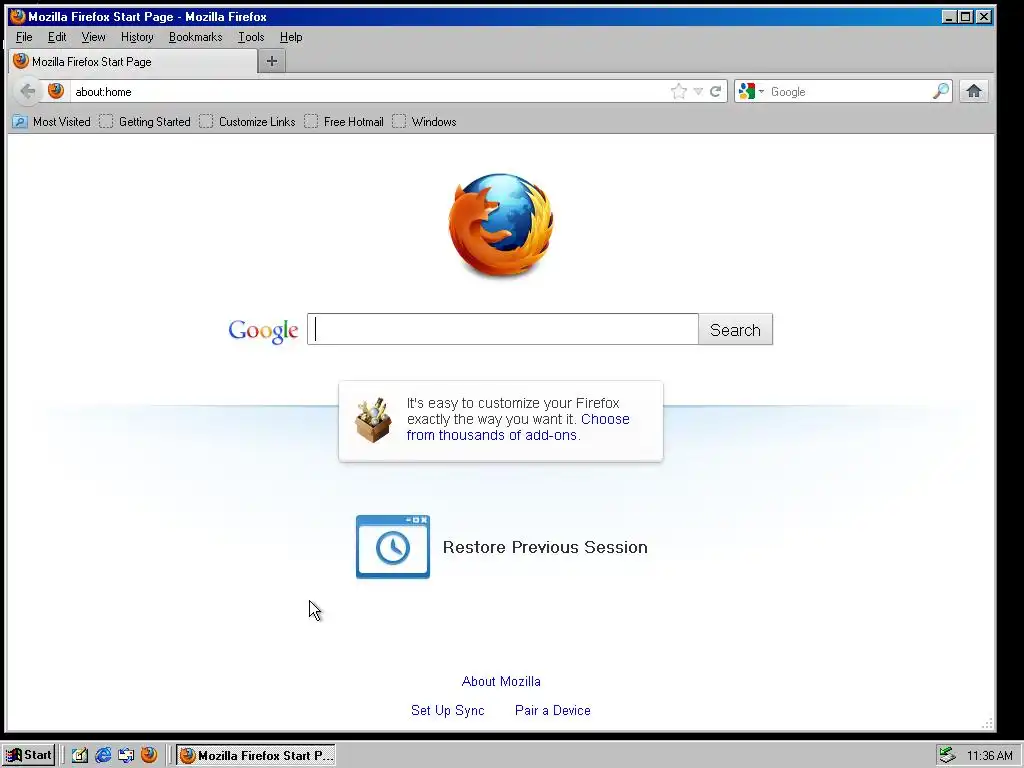Click the Search button
This screenshot has height=768, width=1024.
[735, 329]
